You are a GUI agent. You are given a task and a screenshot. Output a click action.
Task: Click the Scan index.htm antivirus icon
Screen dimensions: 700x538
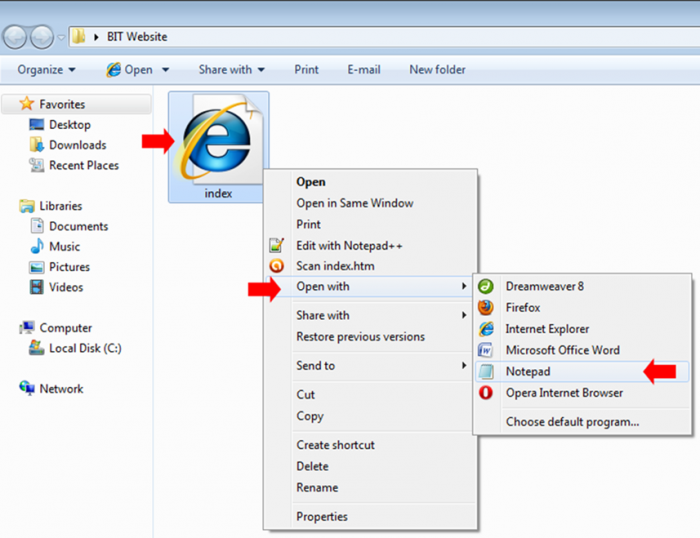(x=276, y=266)
